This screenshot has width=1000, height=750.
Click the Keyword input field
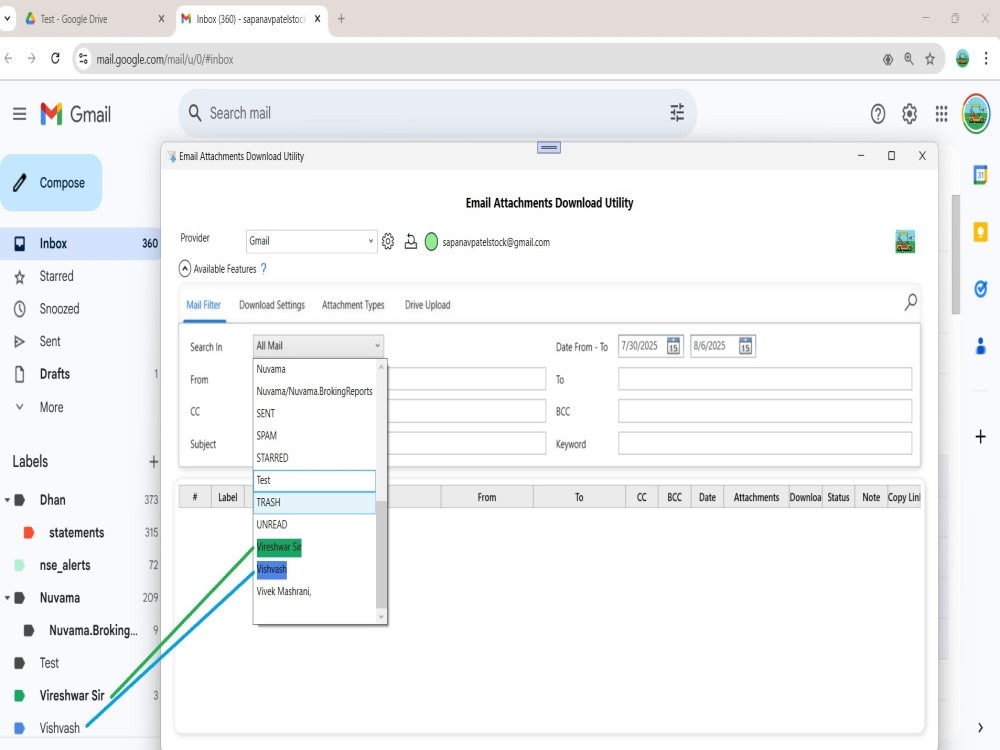click(x=765, y=443)
